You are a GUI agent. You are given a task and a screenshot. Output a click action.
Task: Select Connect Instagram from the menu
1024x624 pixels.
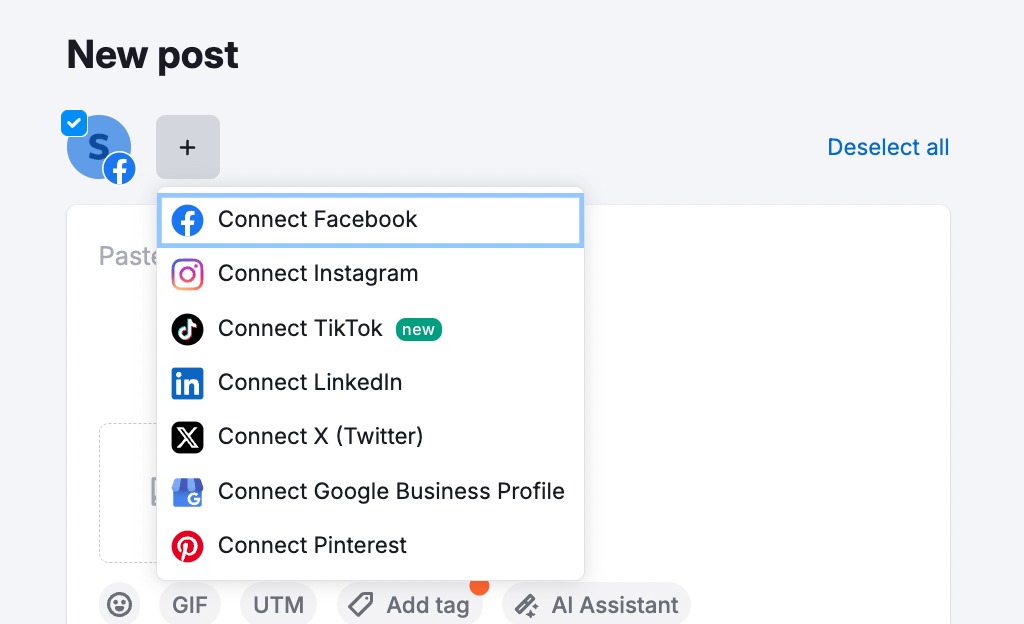point(370,274)
